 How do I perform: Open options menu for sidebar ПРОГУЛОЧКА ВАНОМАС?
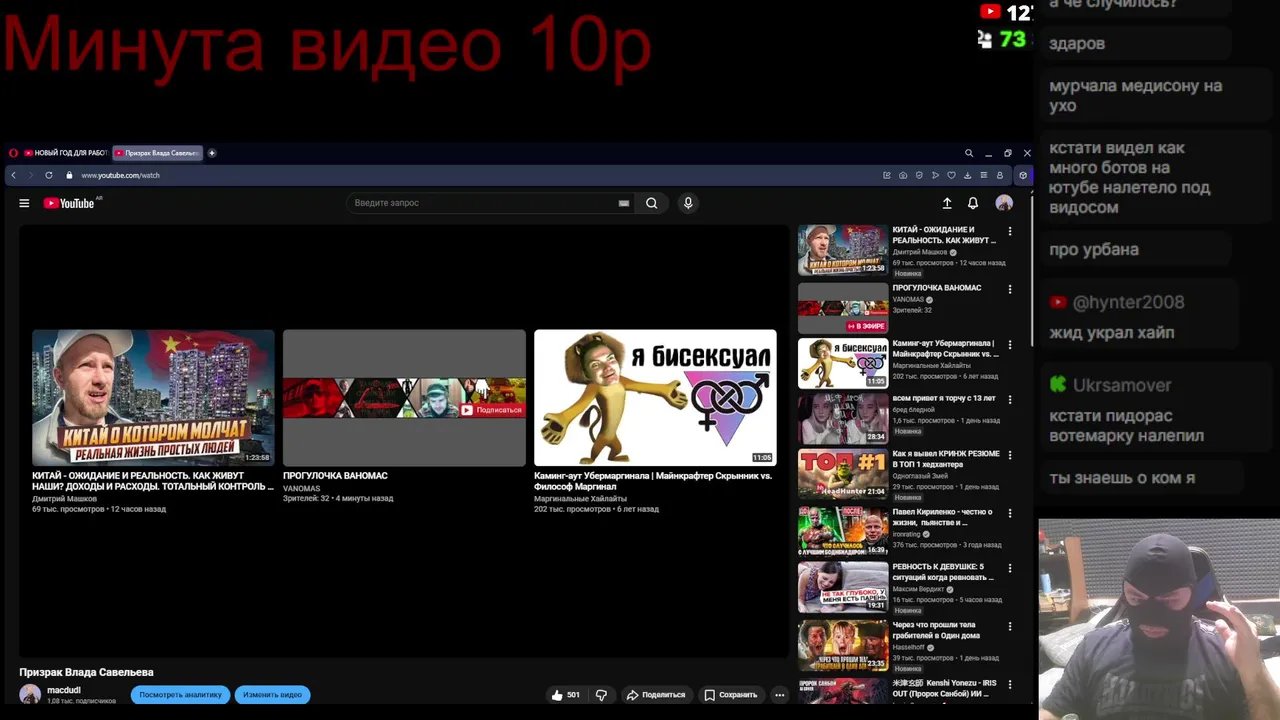(1010, 289)
